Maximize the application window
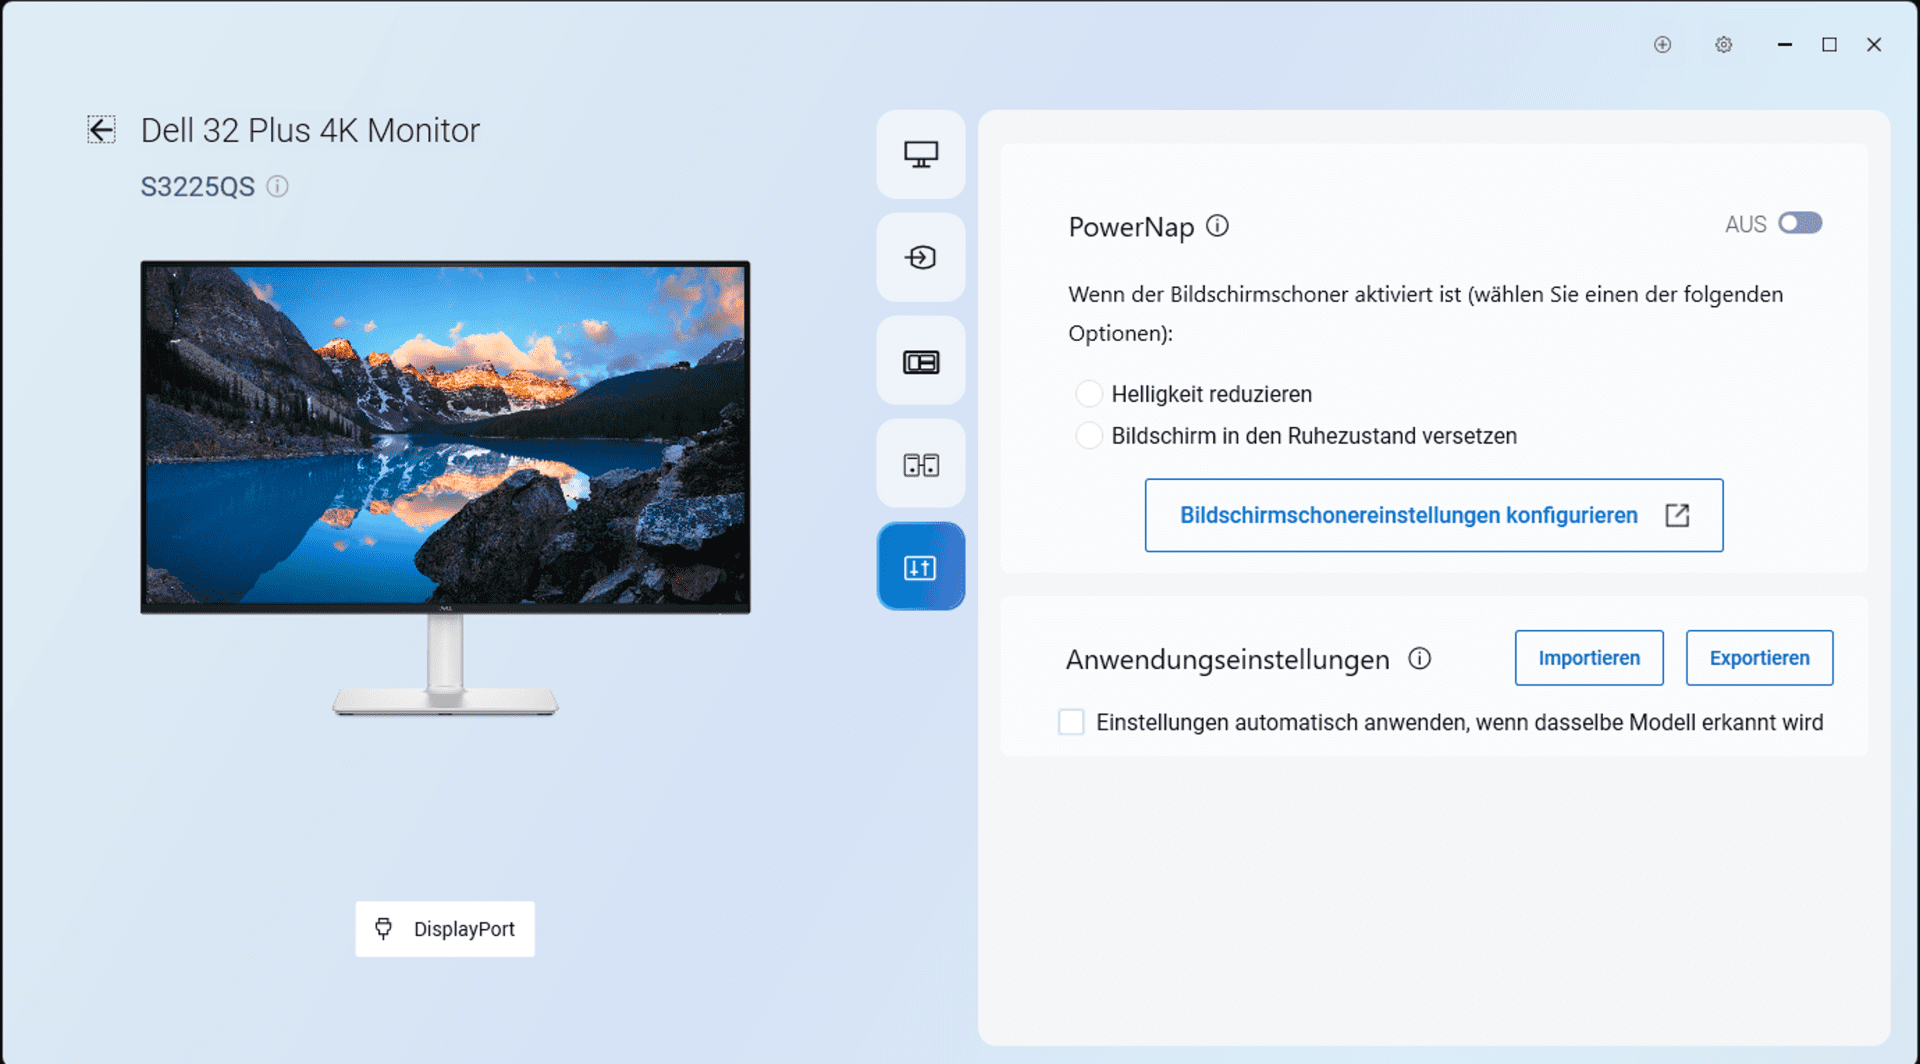This screenshot has height=1064, width=1920. [x=1829, y=45]
